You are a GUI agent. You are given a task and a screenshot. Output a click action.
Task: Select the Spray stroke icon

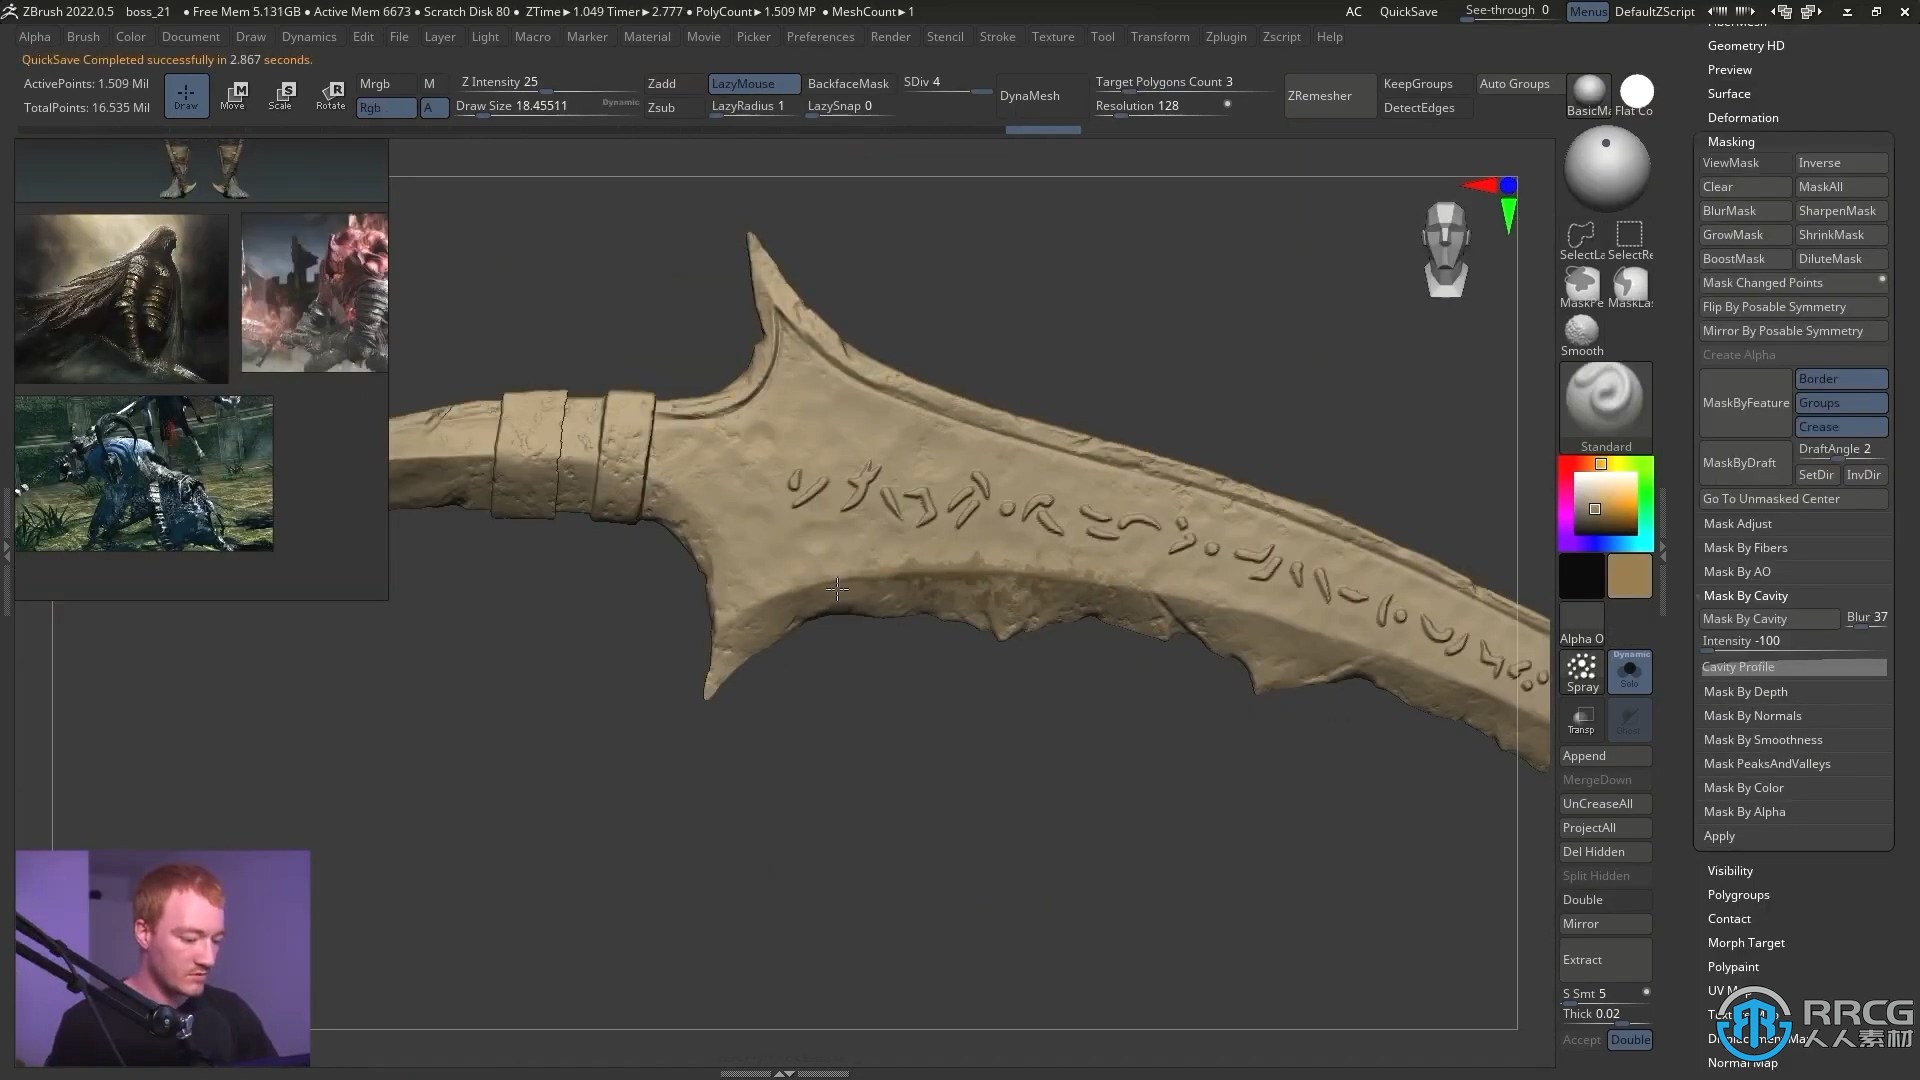point(1582,673)
